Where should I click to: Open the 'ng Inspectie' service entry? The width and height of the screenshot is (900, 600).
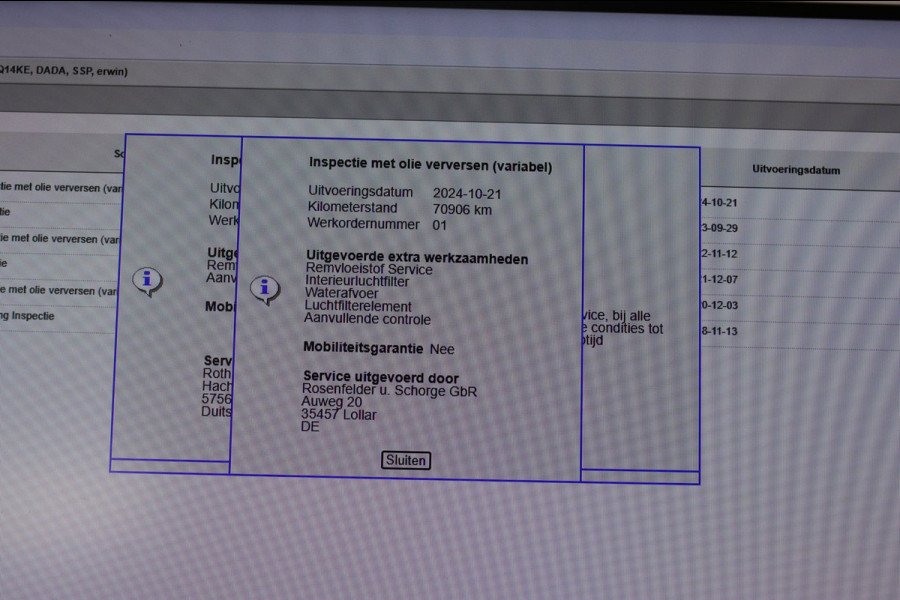[28, 316]
